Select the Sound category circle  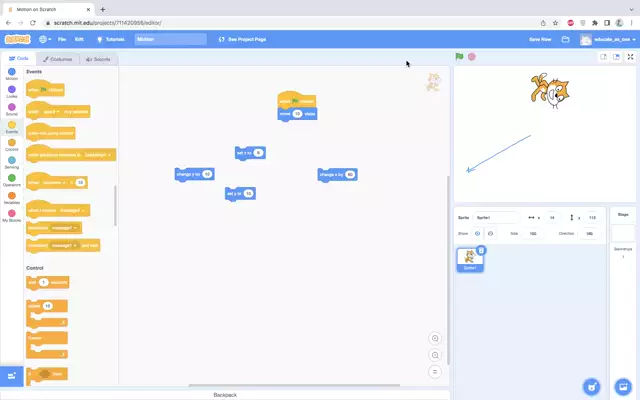12,107
